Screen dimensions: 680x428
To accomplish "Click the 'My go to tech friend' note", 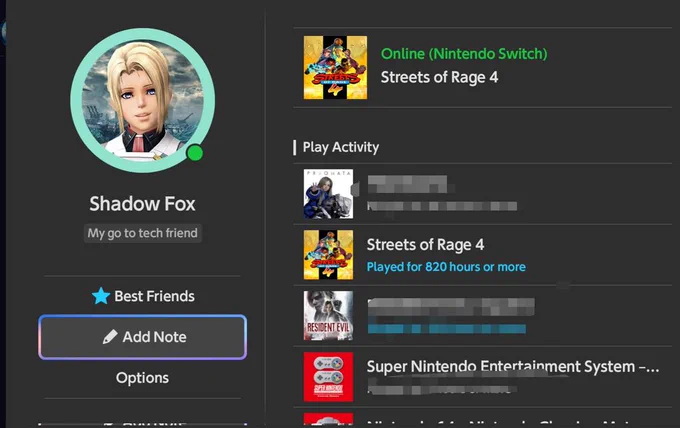I will click(142, 233).
